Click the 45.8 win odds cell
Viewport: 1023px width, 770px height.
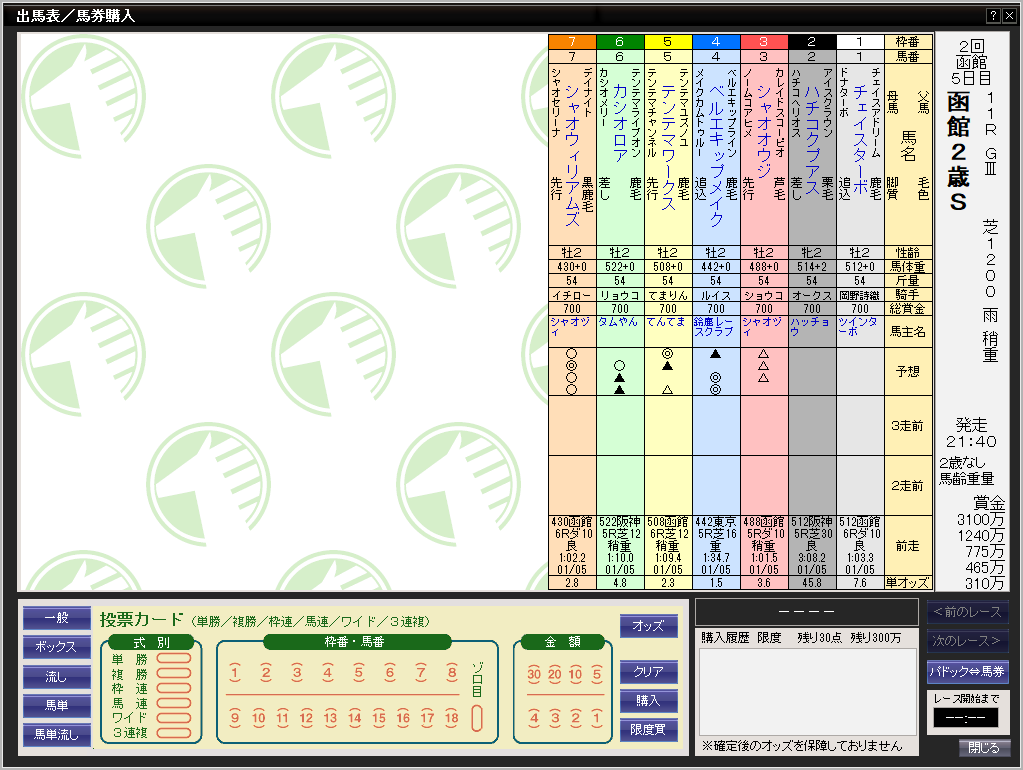pyautogui.click(x=812, y=583)
